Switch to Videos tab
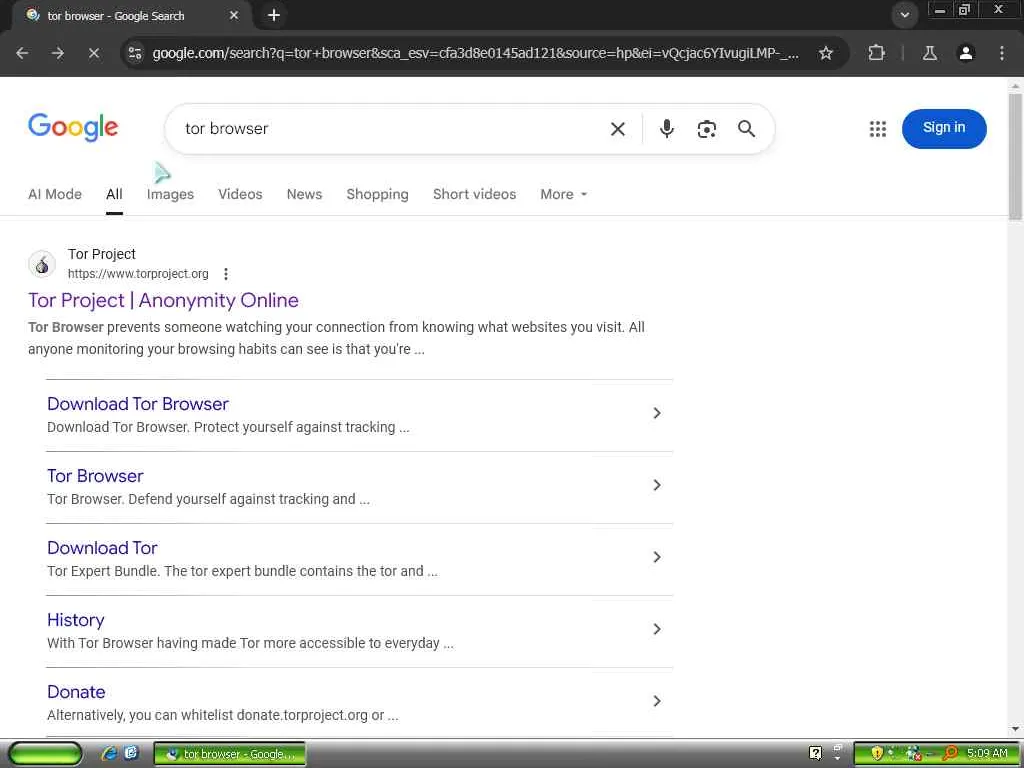1024x768 pixels. tap(240, 194)
